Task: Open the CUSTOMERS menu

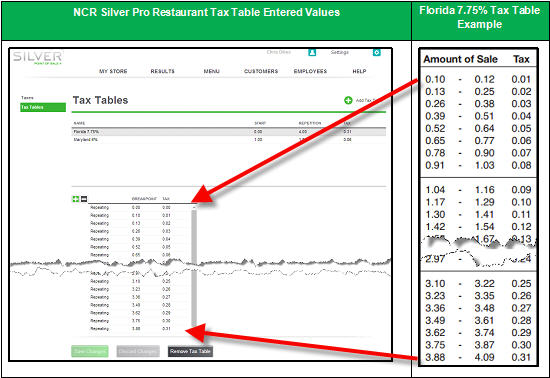Action: click(x=261, y=71)
